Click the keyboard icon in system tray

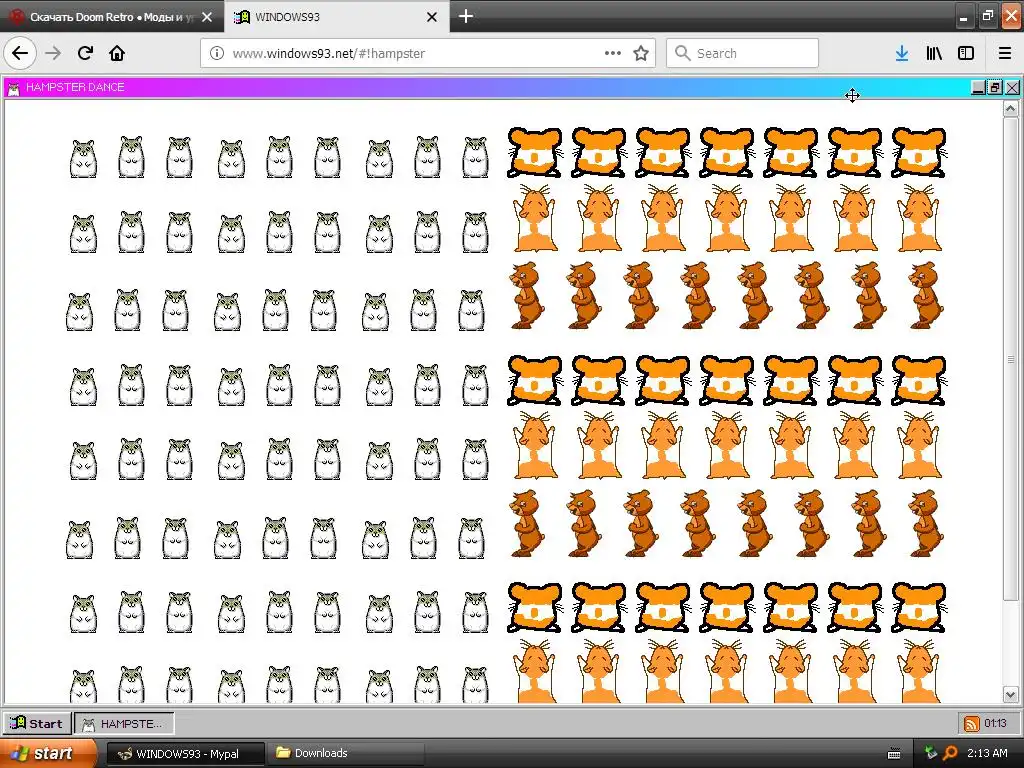point(894,754)
